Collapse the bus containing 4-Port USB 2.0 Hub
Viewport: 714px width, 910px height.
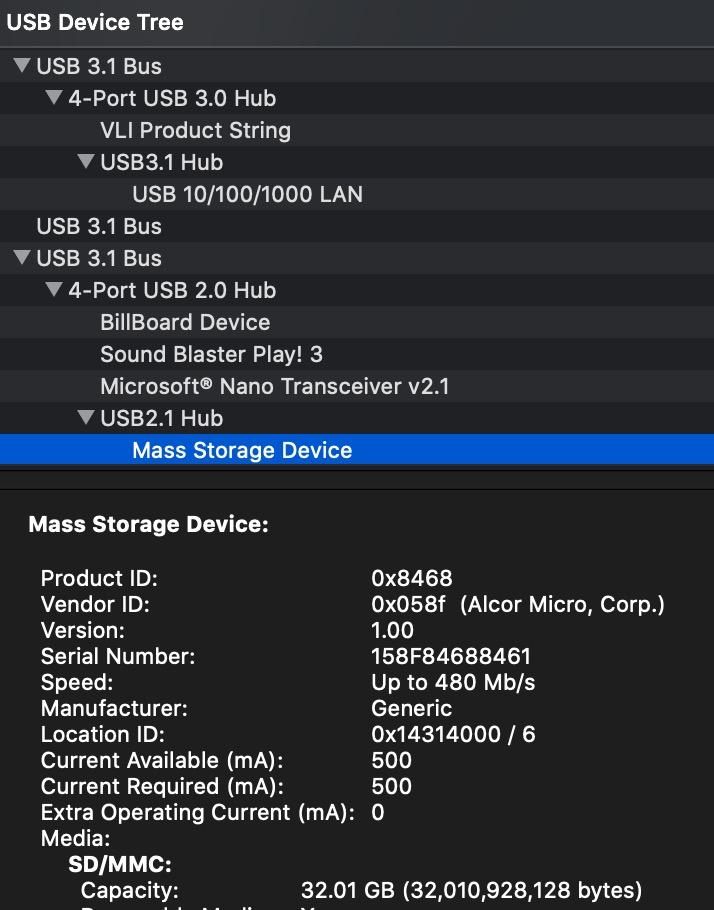coord(22,258)
